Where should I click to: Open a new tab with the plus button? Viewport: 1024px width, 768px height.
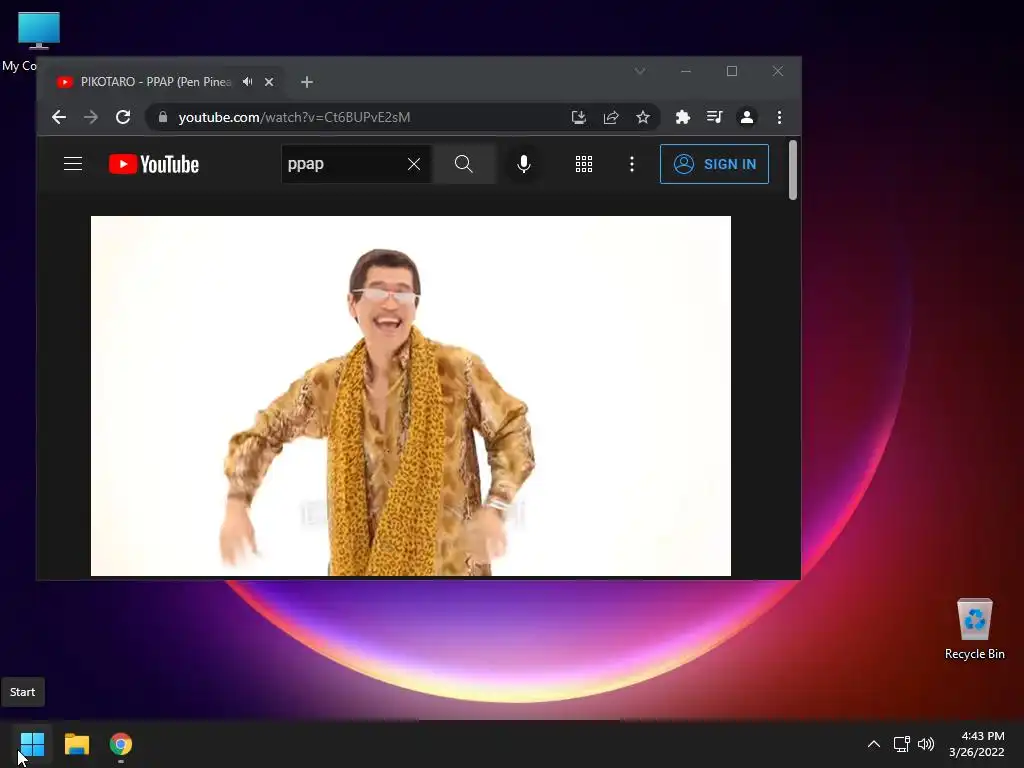tap(307, 82)
